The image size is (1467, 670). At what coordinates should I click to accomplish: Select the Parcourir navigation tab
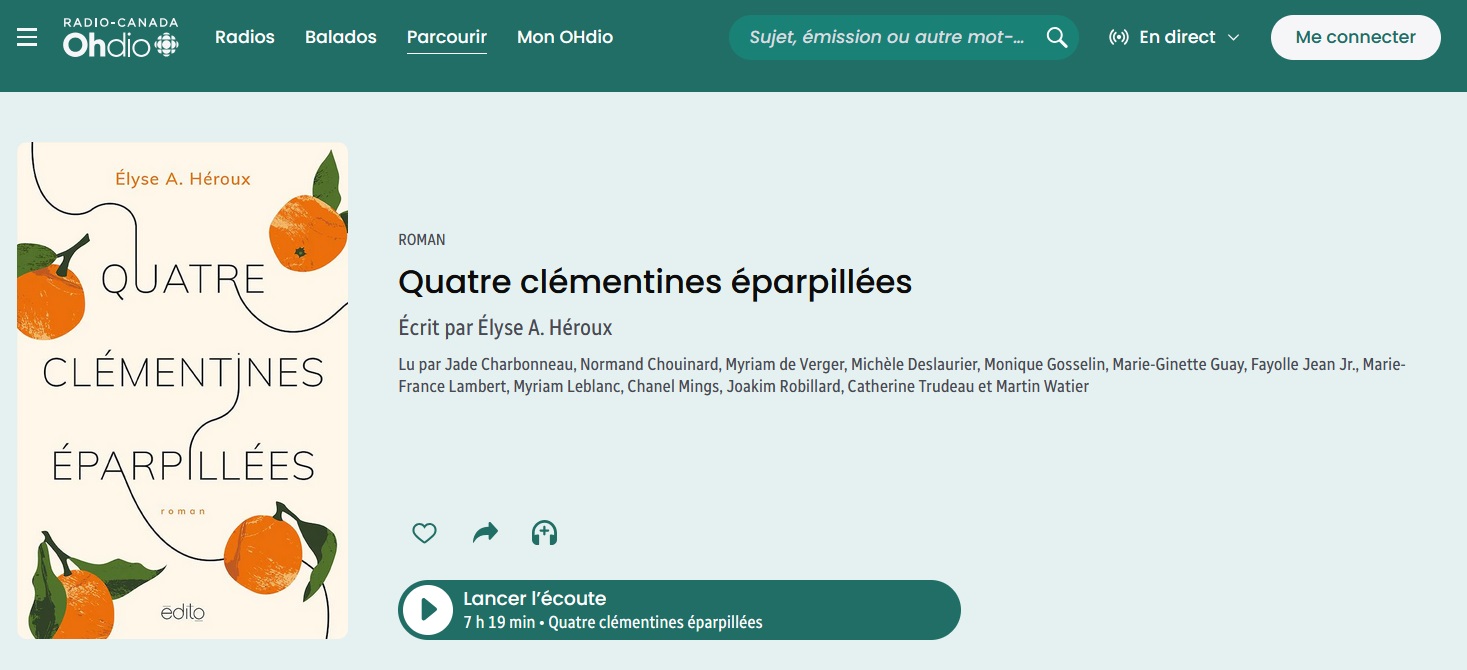tap(447, 37)
